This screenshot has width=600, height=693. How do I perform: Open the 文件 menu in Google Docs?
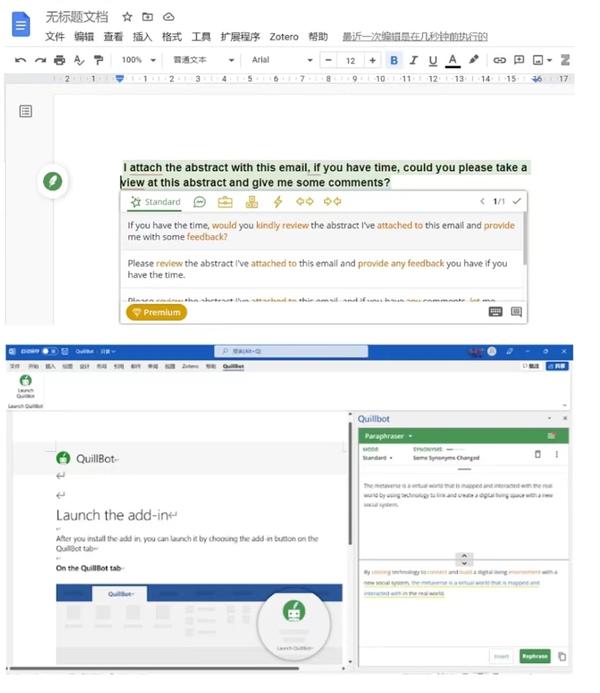click(55, 37)
